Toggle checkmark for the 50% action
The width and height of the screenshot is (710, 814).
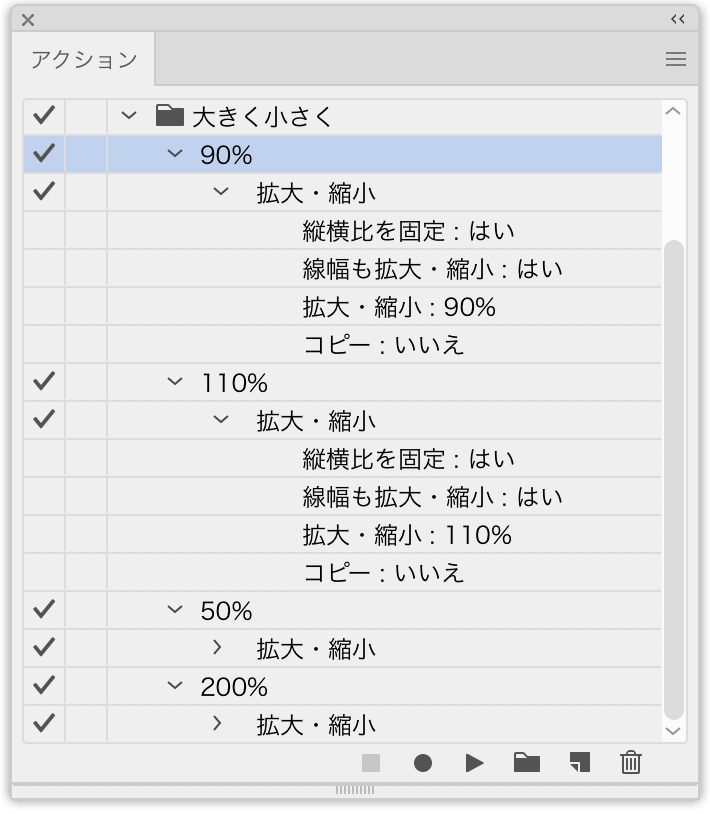tap(43, 610)
